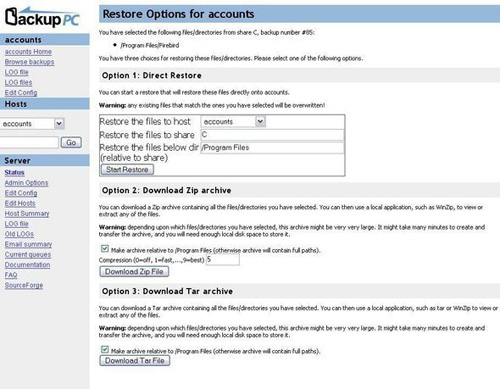
Task: Click the Go button beside search field
Action: pos(71,143)
